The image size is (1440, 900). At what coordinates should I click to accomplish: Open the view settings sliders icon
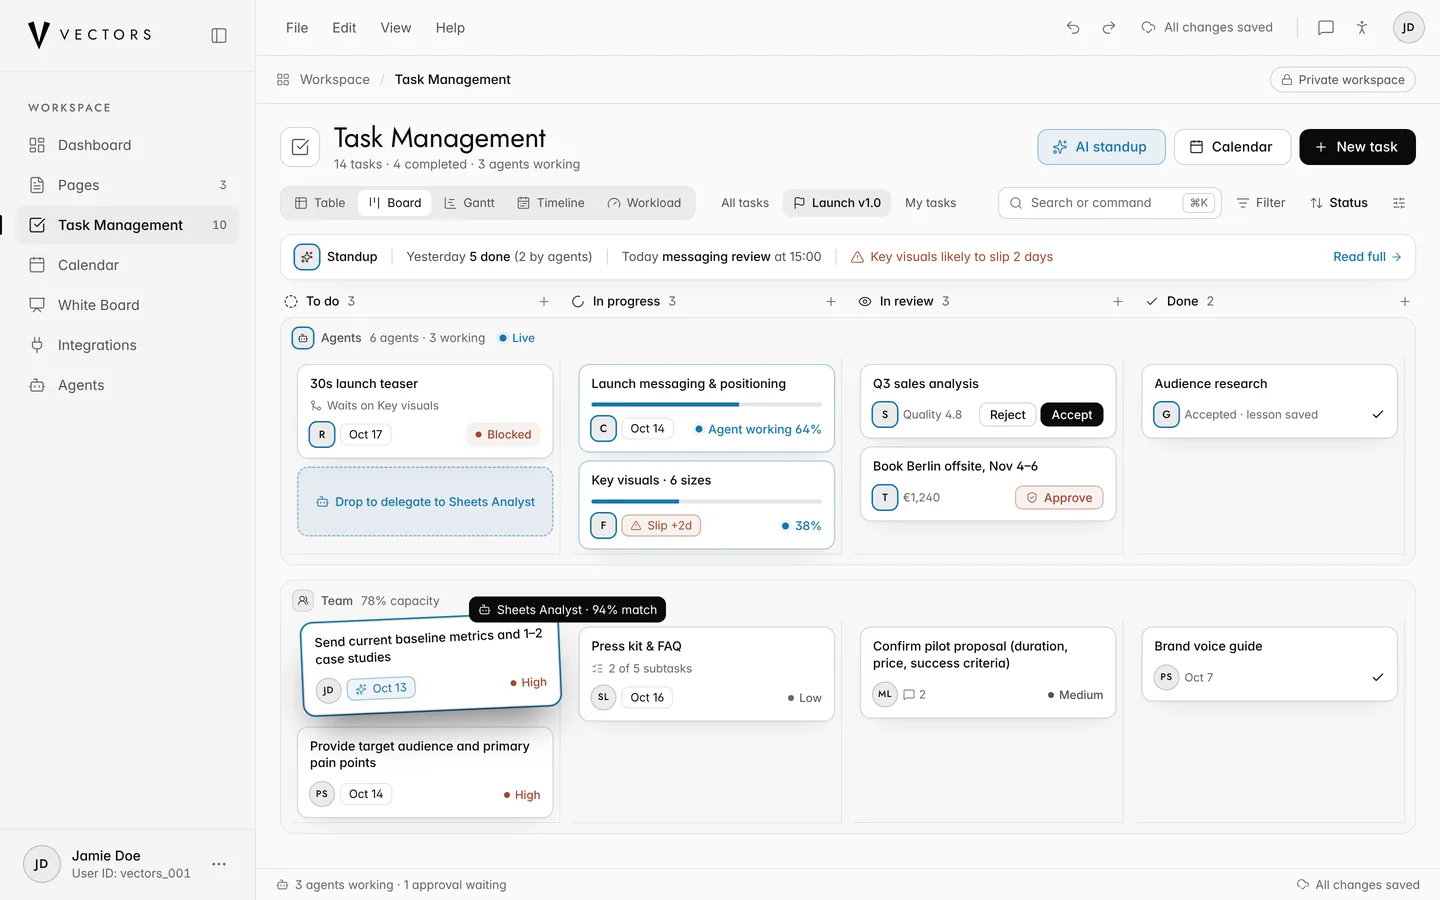pyautogui.click(x=1399, y=203)
